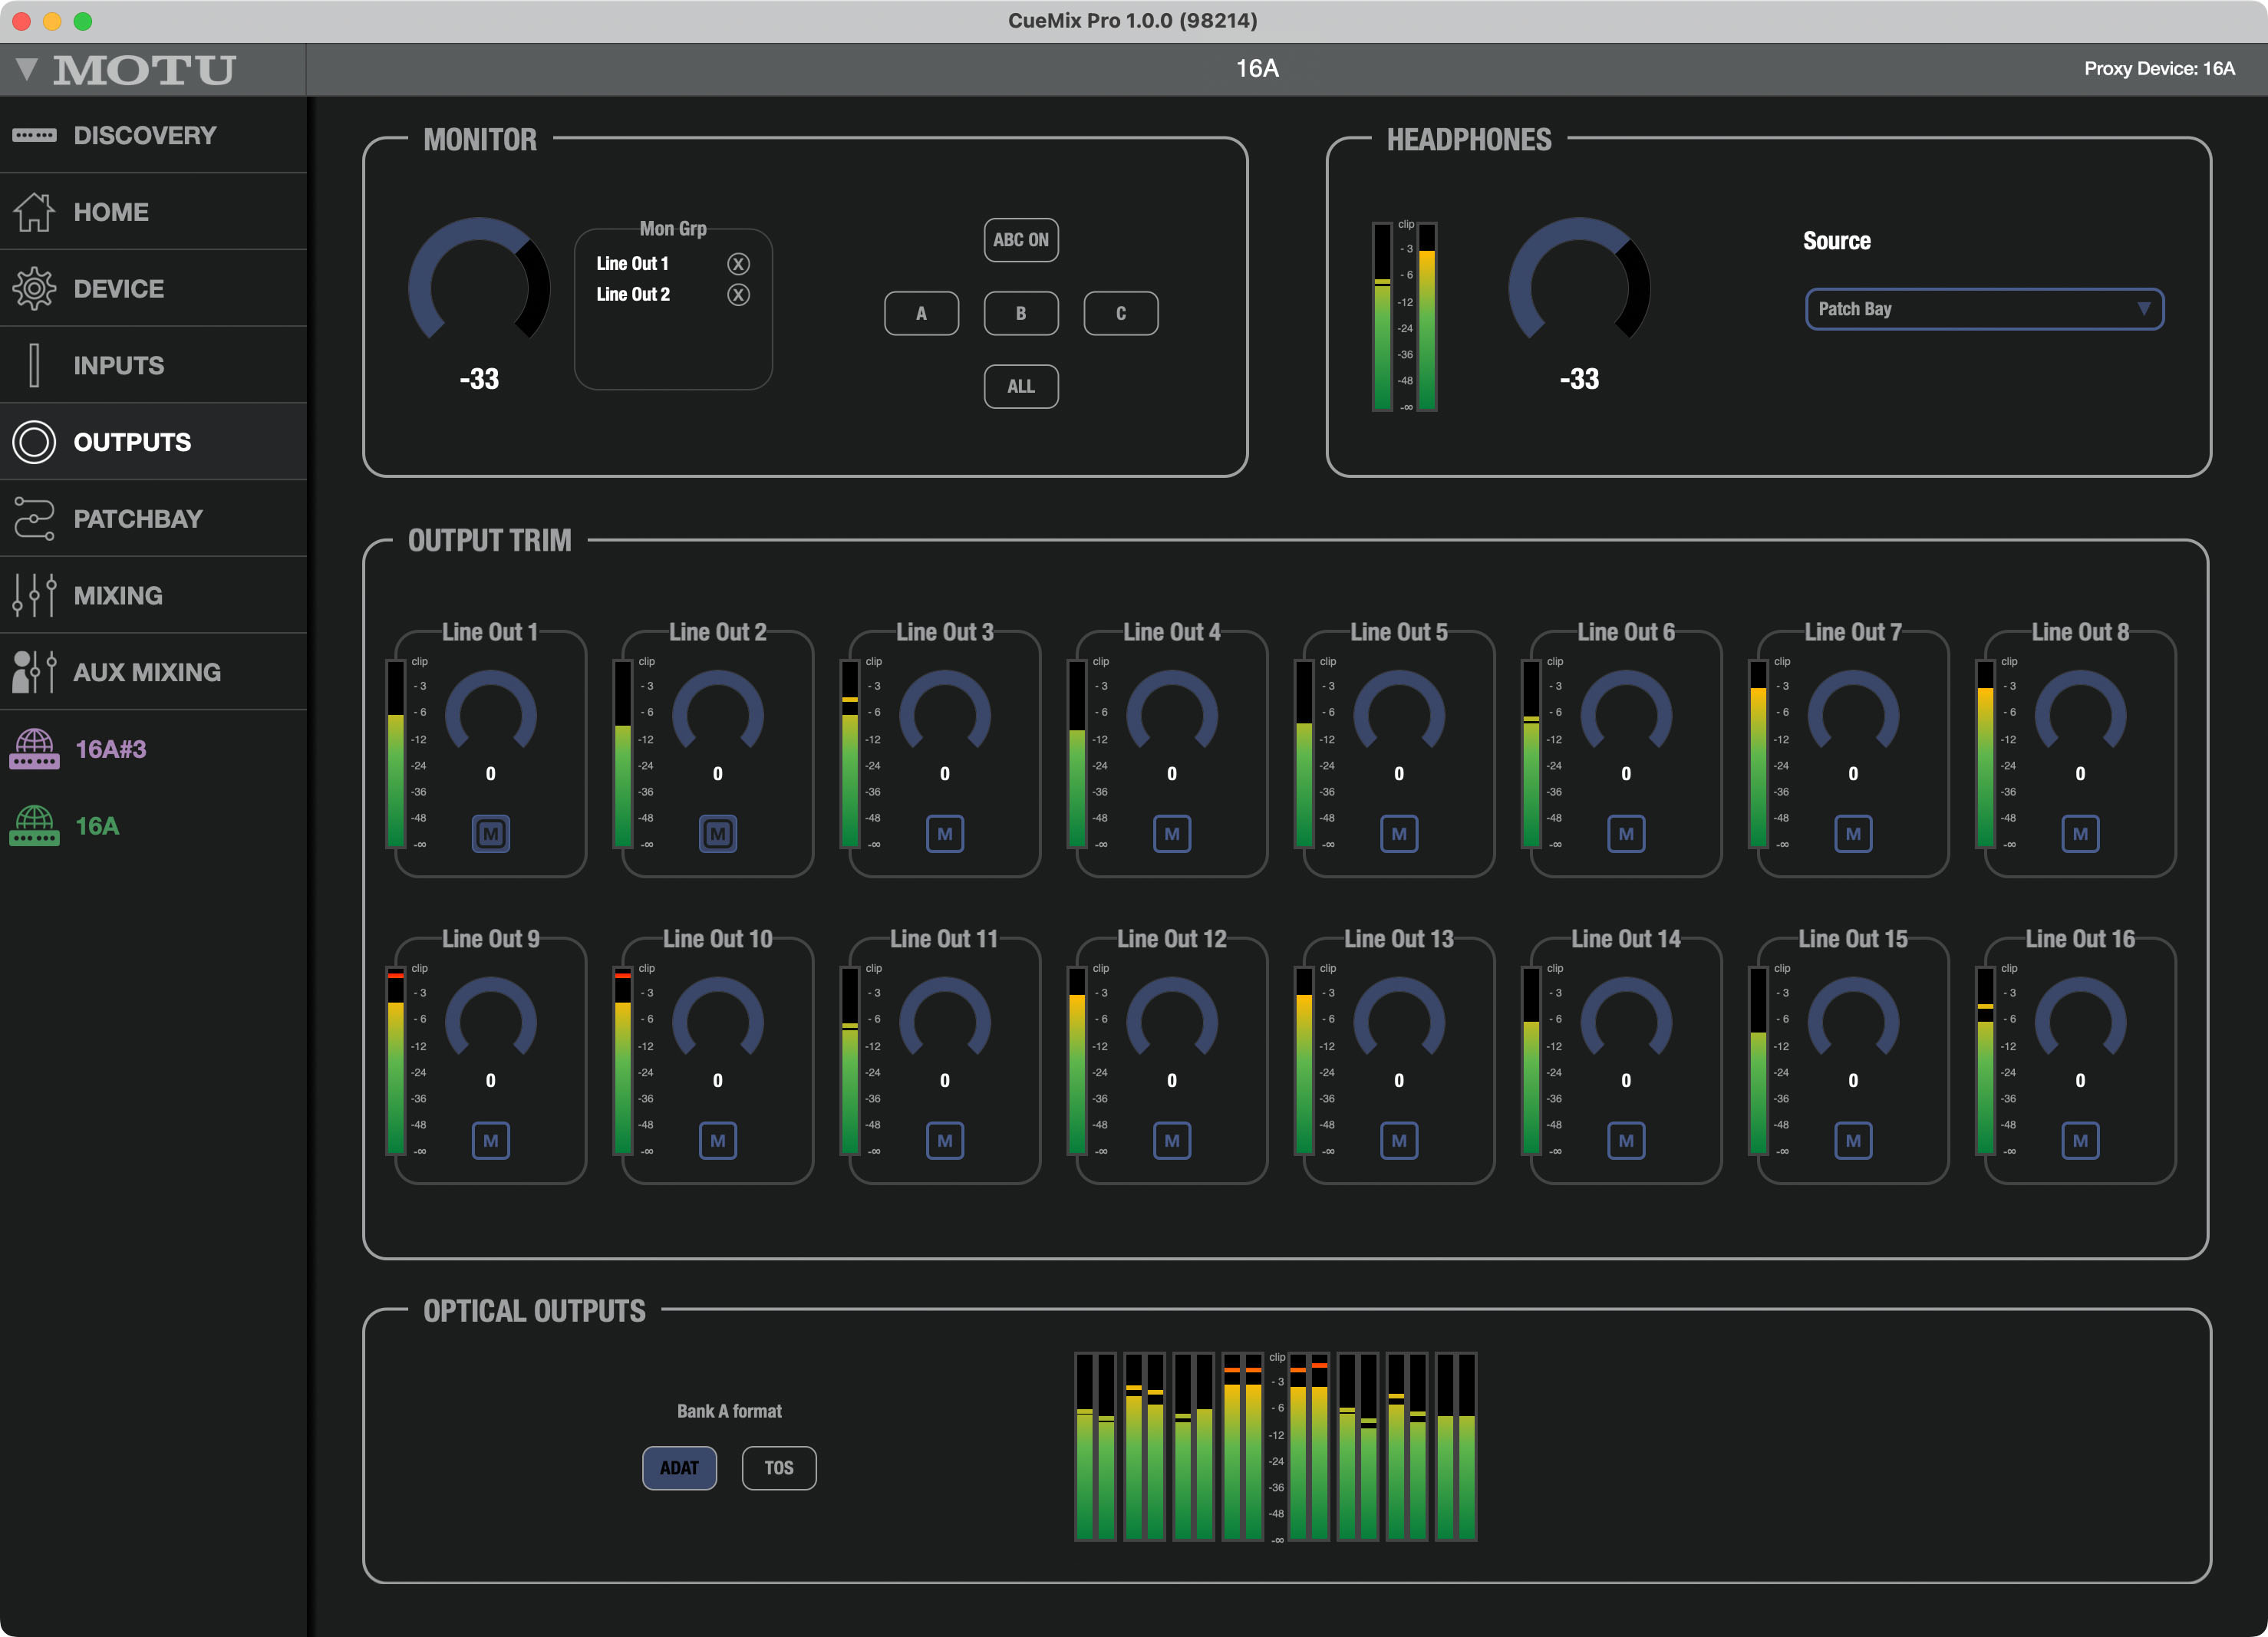Mute Line Out 4
2268x1637 pixels.
coord(1172,834)
